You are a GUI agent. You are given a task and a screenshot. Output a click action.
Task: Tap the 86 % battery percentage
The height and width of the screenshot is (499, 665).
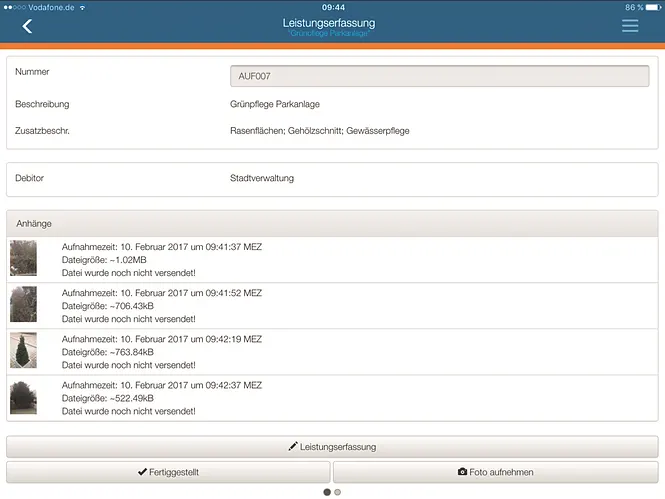click(x=634, y=8)
